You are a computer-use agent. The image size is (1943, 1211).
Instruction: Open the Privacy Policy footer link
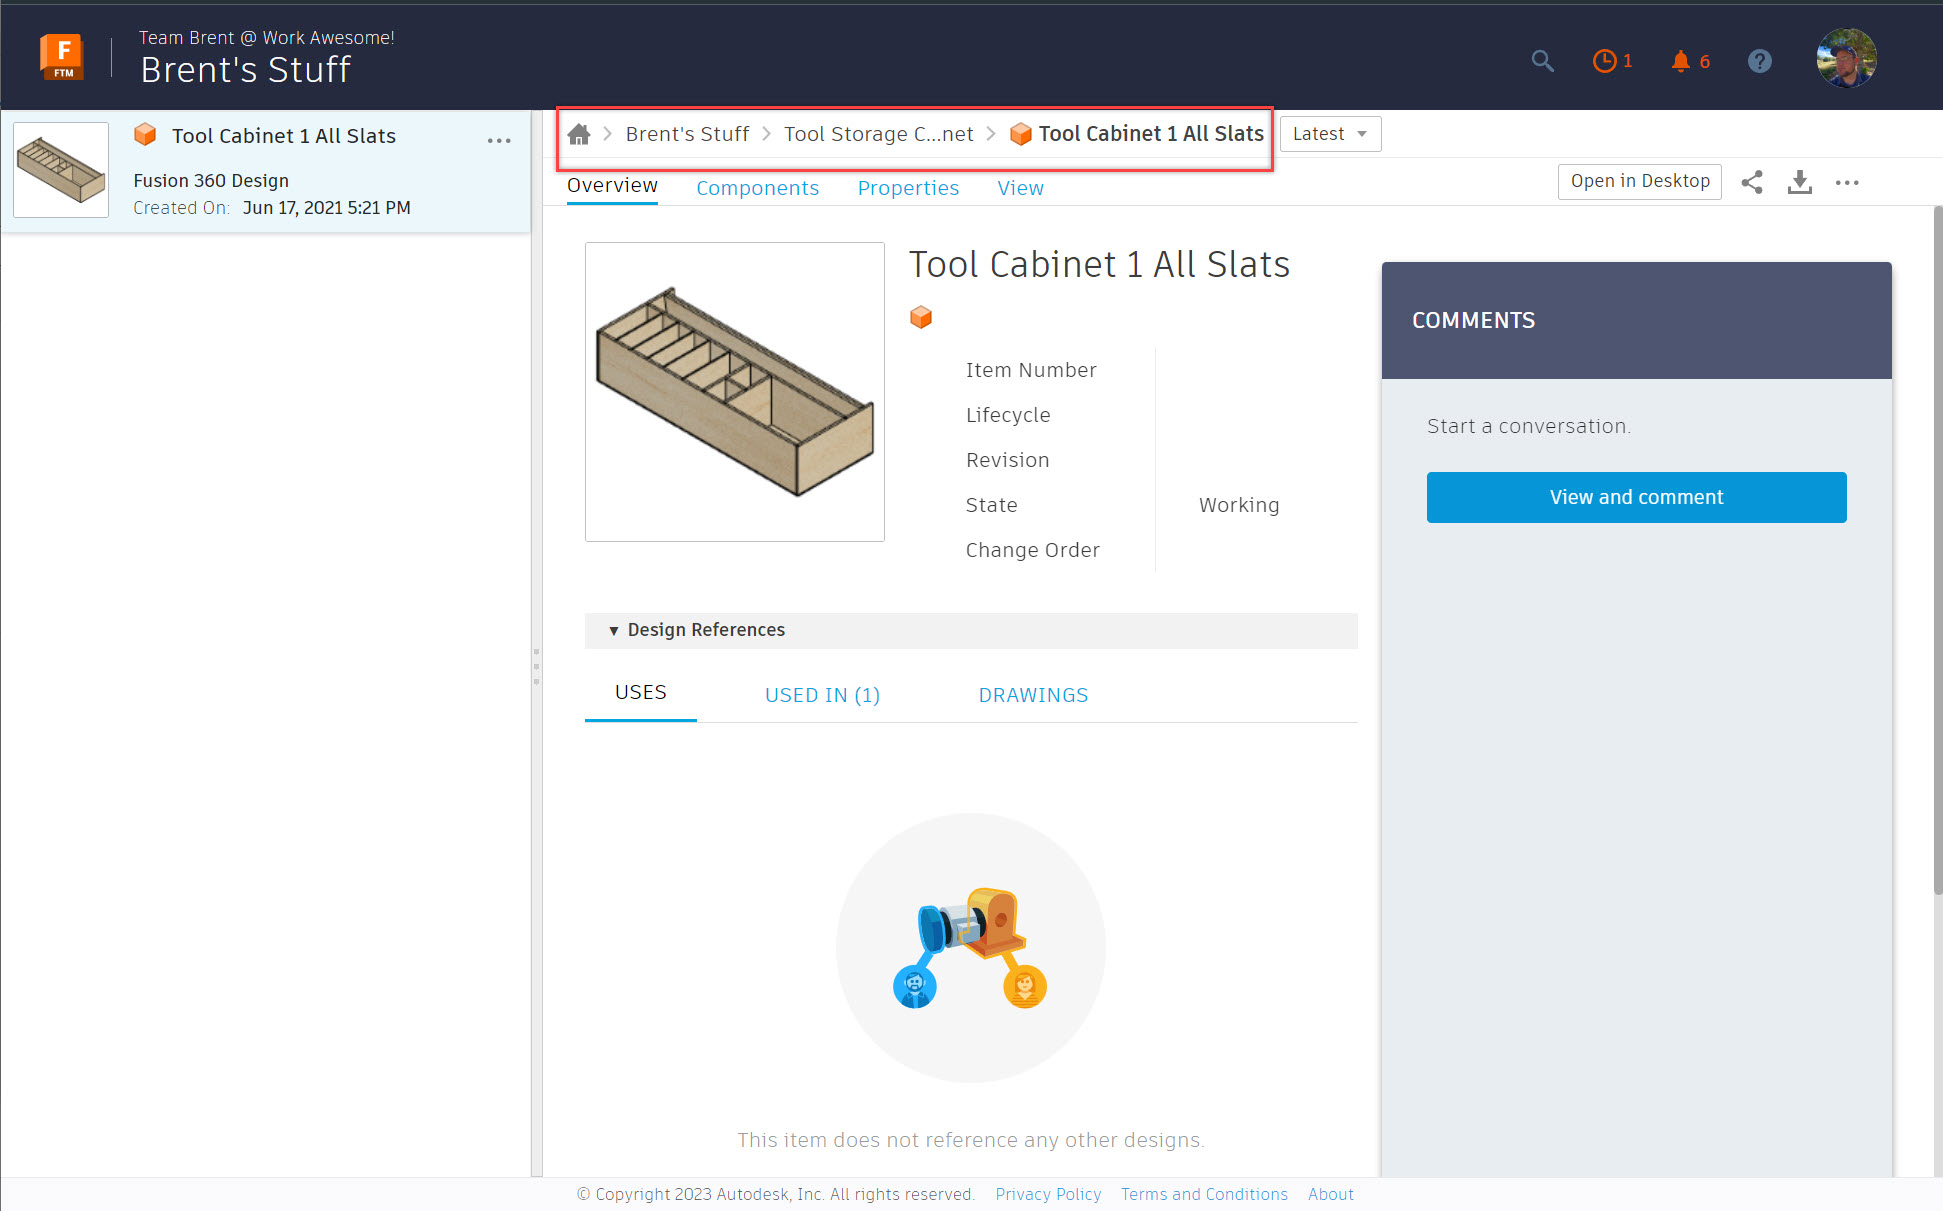click(x=1048, y=1194)
